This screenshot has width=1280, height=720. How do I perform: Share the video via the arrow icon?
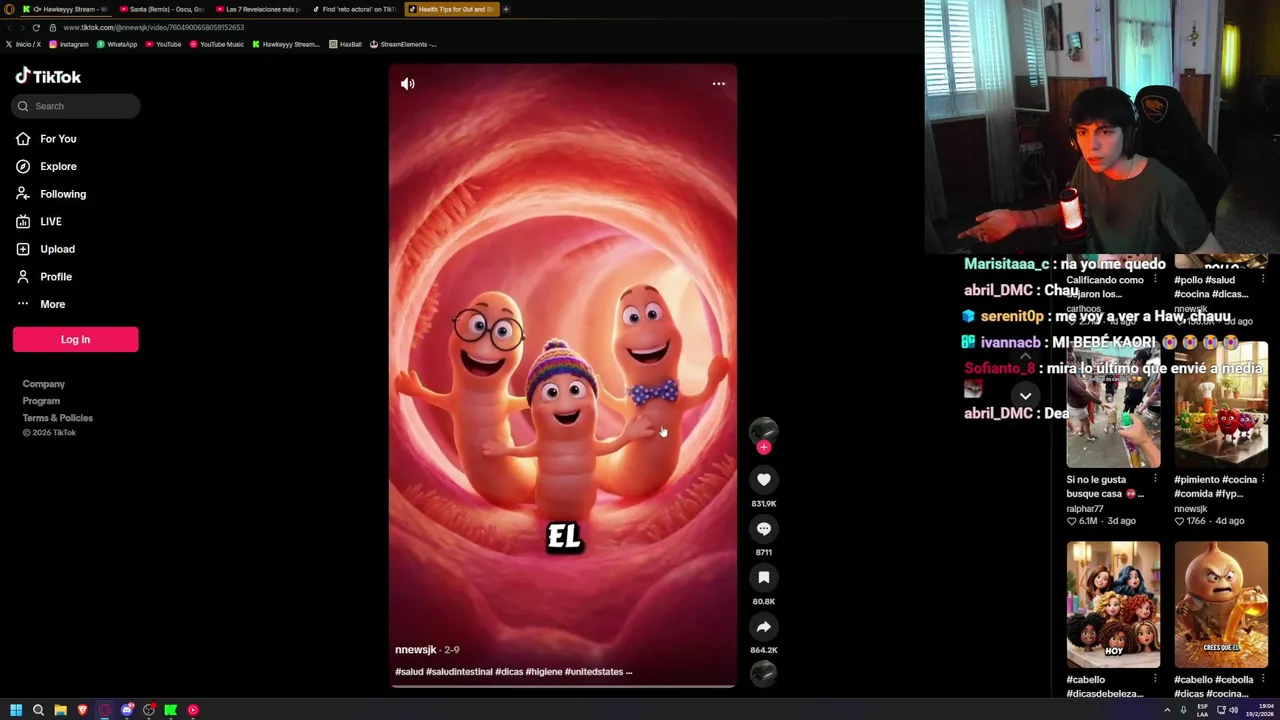click(x=763, y=627)
